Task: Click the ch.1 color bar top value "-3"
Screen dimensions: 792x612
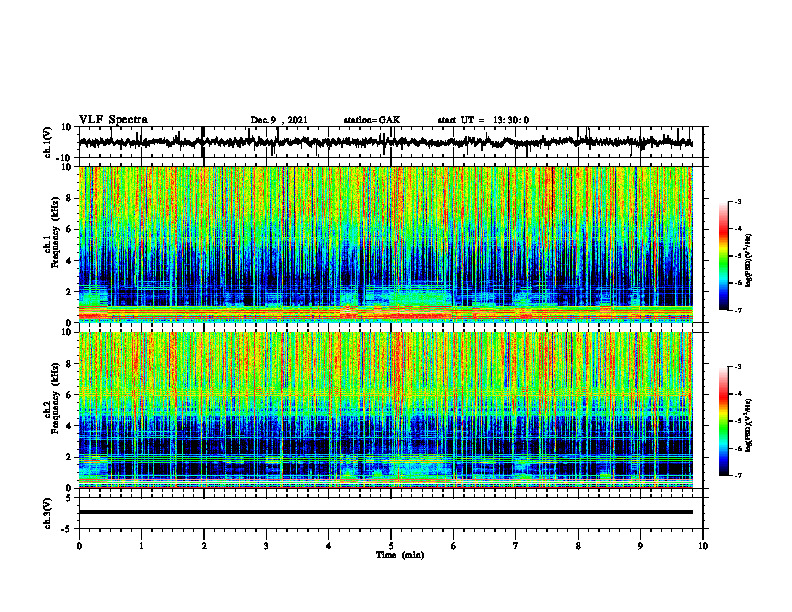Action: tap(737, 202)
